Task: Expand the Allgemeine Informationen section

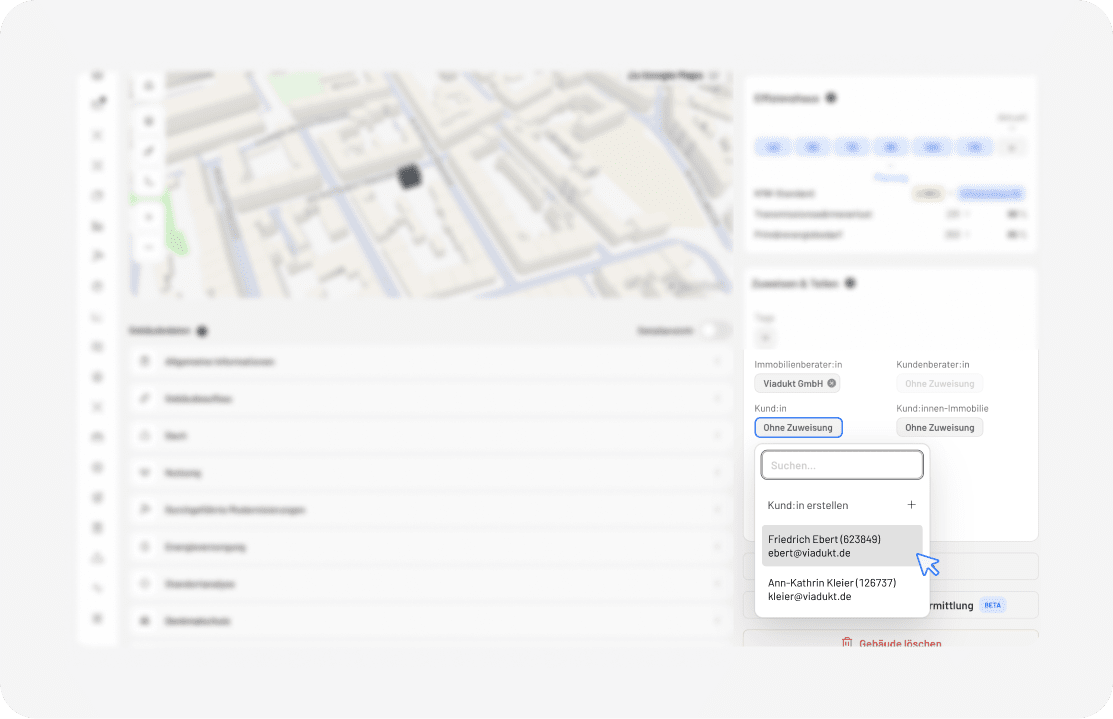Action: click(x=430, y=362)
